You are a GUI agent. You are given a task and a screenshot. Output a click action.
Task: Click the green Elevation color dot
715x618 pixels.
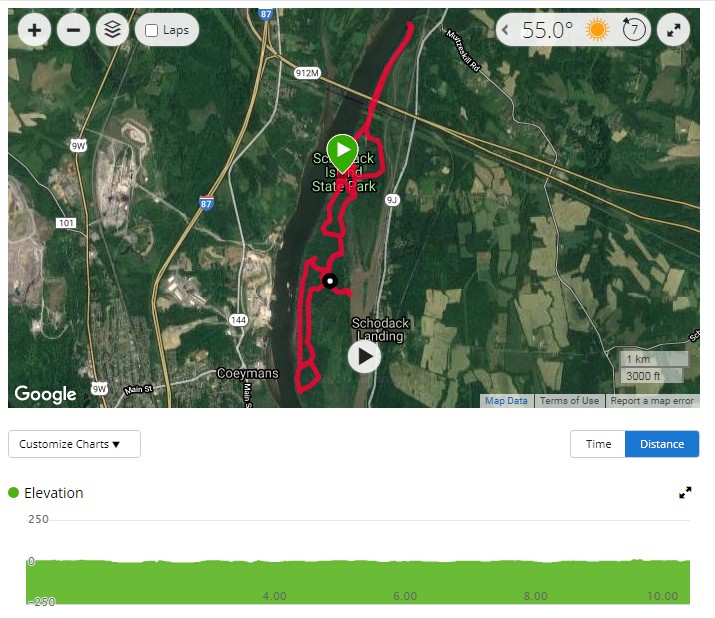pyautogui.click(x=14, y=493)
